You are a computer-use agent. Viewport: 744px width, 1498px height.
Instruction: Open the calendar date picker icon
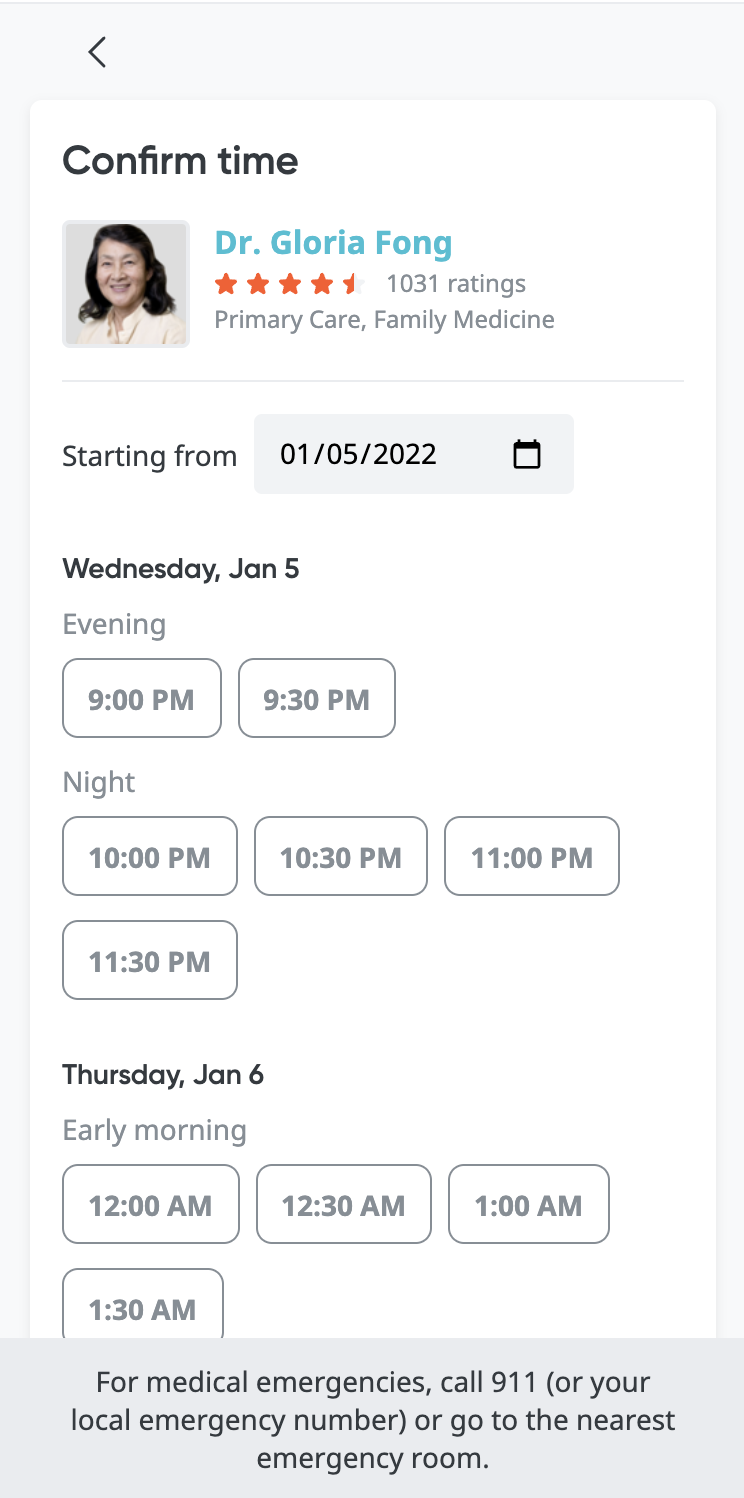(526, 455)
